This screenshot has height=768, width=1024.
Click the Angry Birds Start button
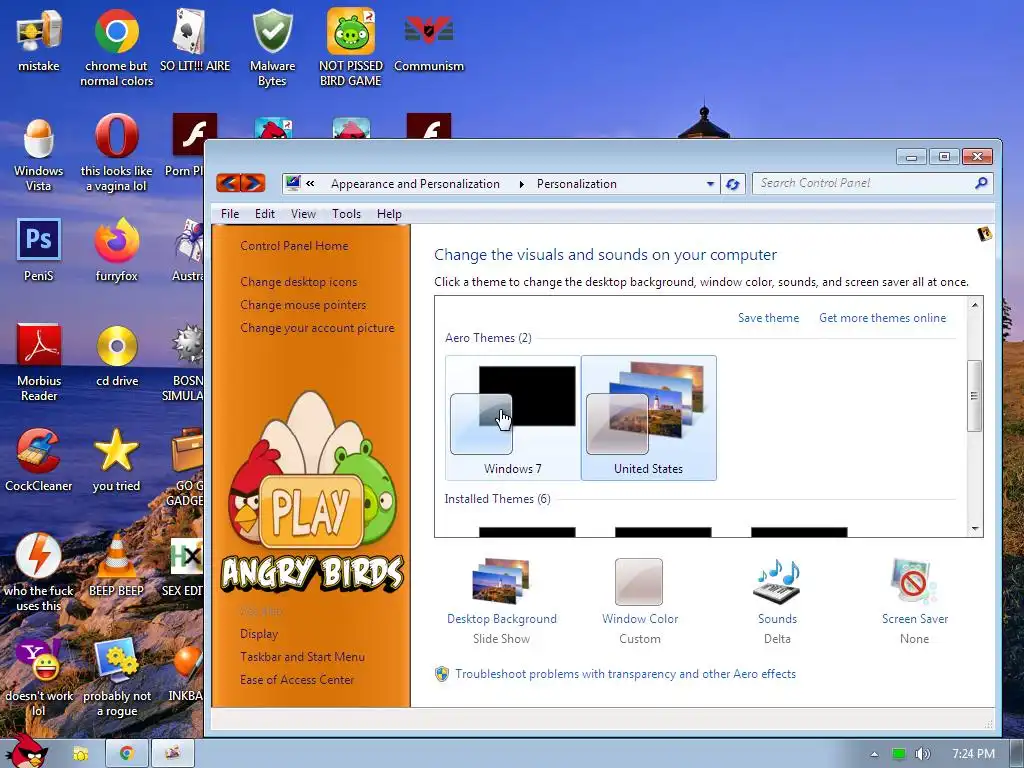pyautogui.click(x=25, y=750)
